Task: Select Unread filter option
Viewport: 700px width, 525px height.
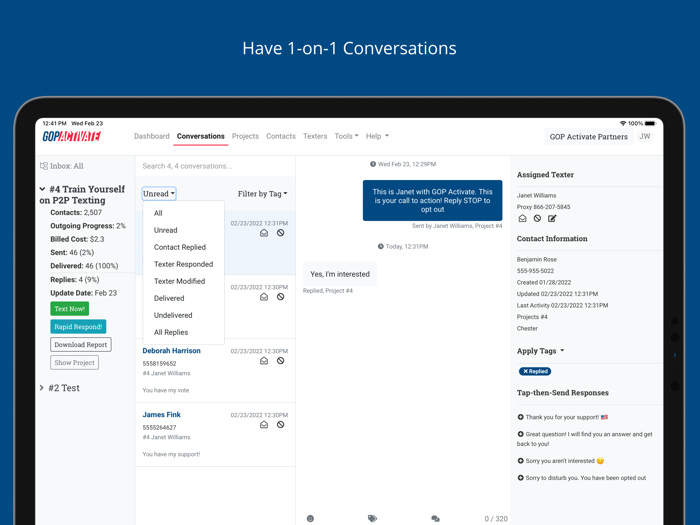Action: [183, 230]
